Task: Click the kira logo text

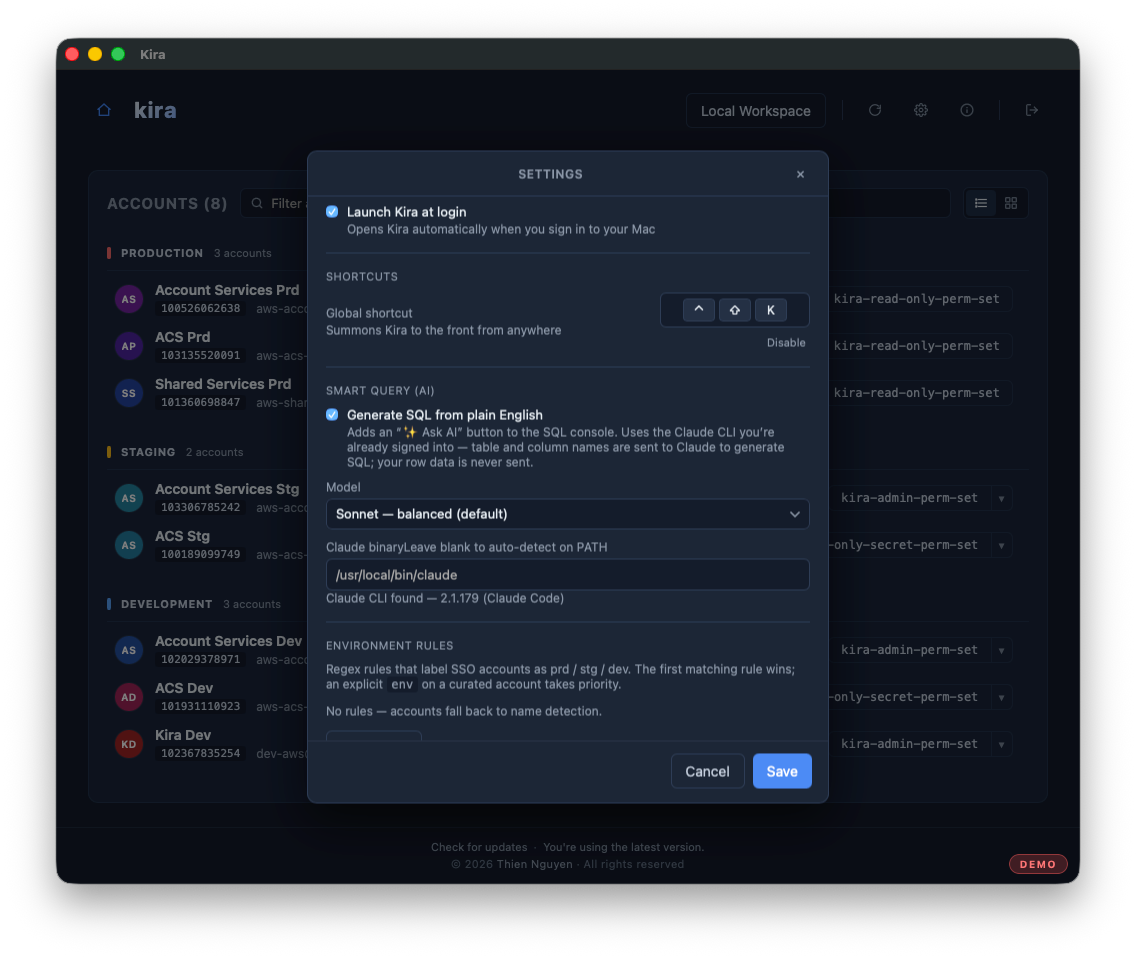Action: click(155, 110)
